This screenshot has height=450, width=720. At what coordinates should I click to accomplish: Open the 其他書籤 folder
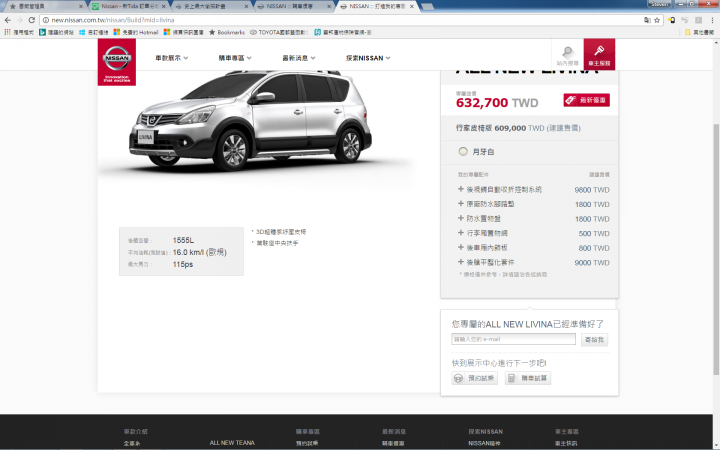[x=699, y=32]
